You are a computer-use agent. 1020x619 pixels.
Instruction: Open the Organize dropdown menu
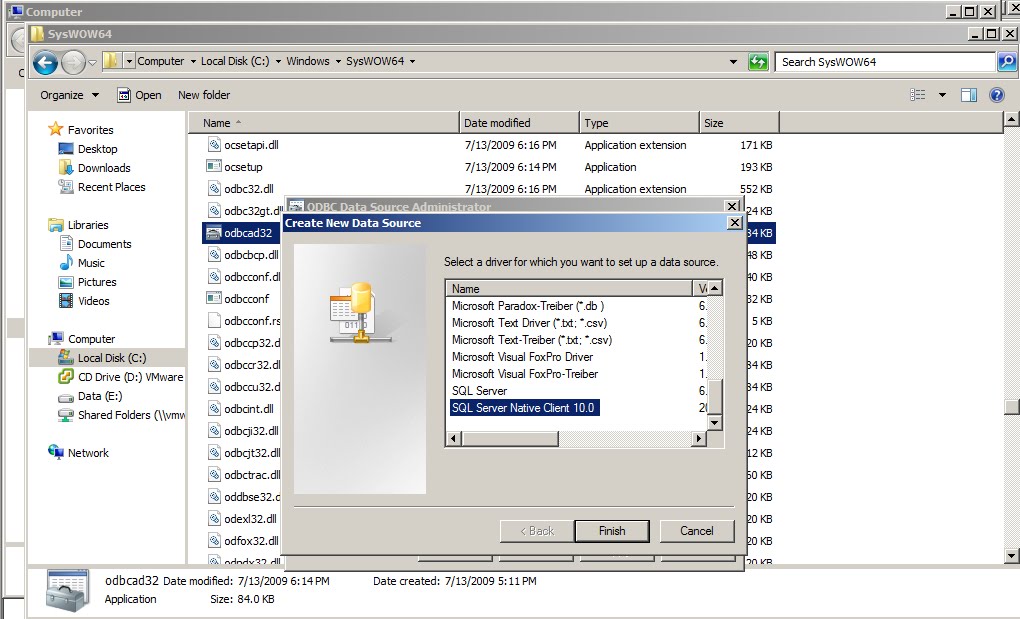(67, 94)
